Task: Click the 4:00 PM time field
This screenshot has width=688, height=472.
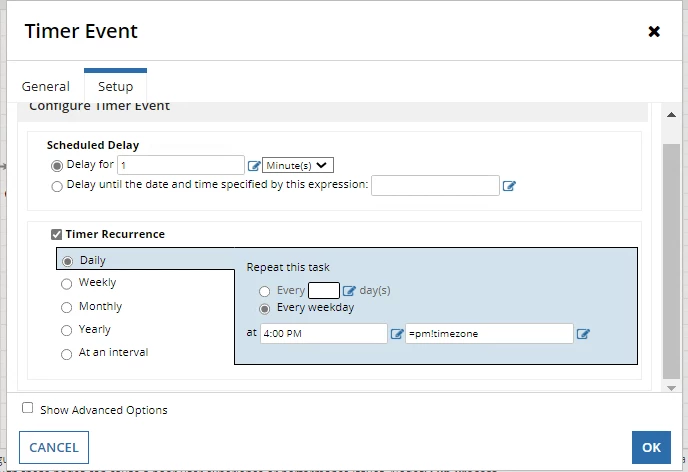Action: click(324, 334)
